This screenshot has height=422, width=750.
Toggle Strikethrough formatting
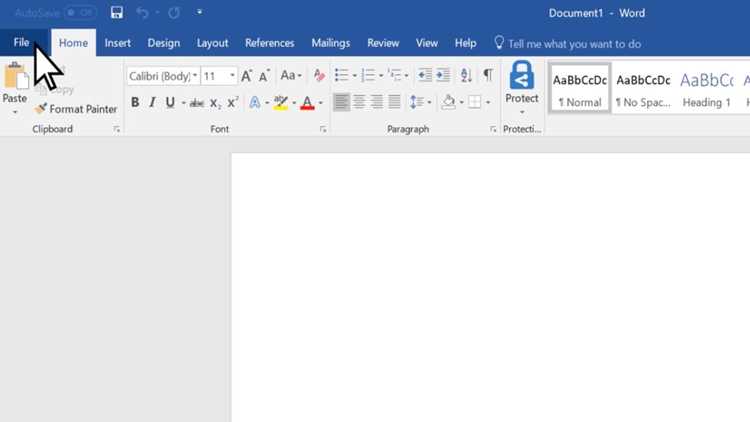(197, 103)
